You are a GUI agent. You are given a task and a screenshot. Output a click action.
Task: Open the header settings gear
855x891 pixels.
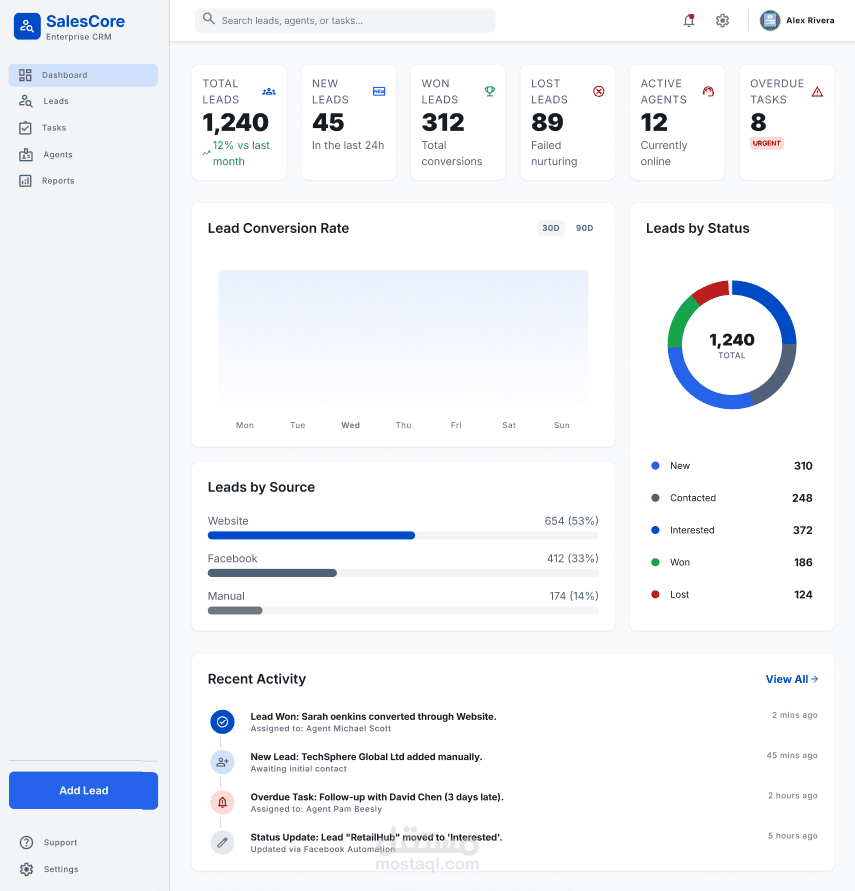[x=722, y=20]
